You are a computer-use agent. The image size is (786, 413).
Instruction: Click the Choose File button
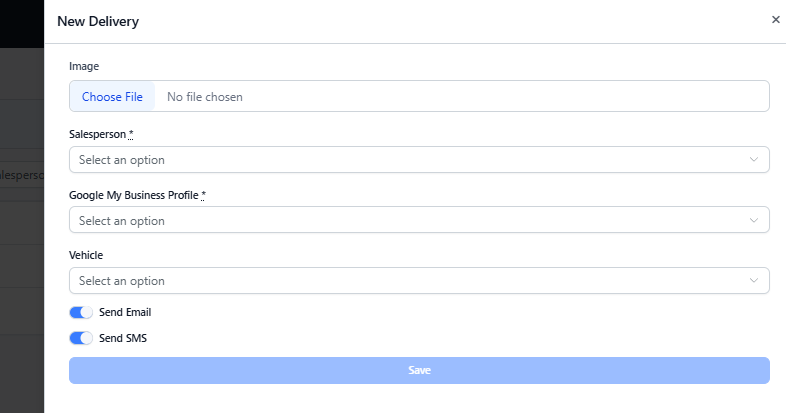[x=112, y=97]
